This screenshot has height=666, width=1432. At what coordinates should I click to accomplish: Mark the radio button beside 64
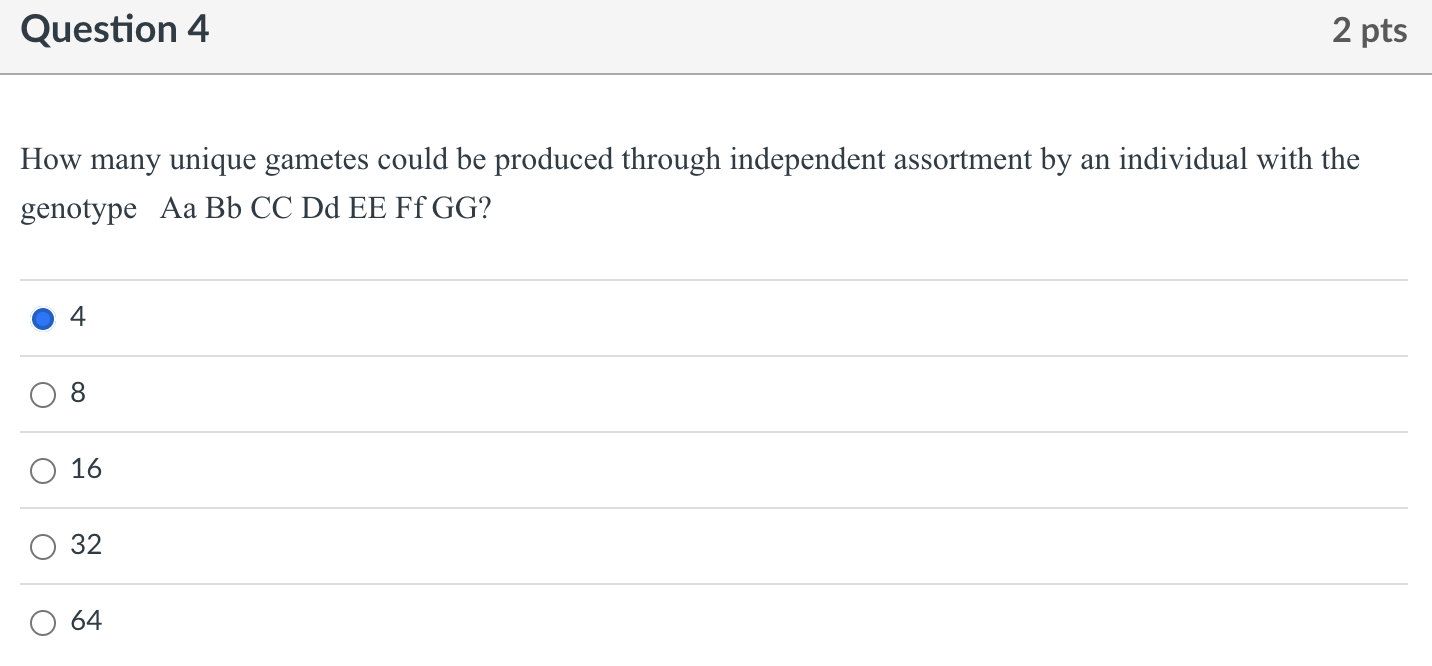click(x=43, y=623)
